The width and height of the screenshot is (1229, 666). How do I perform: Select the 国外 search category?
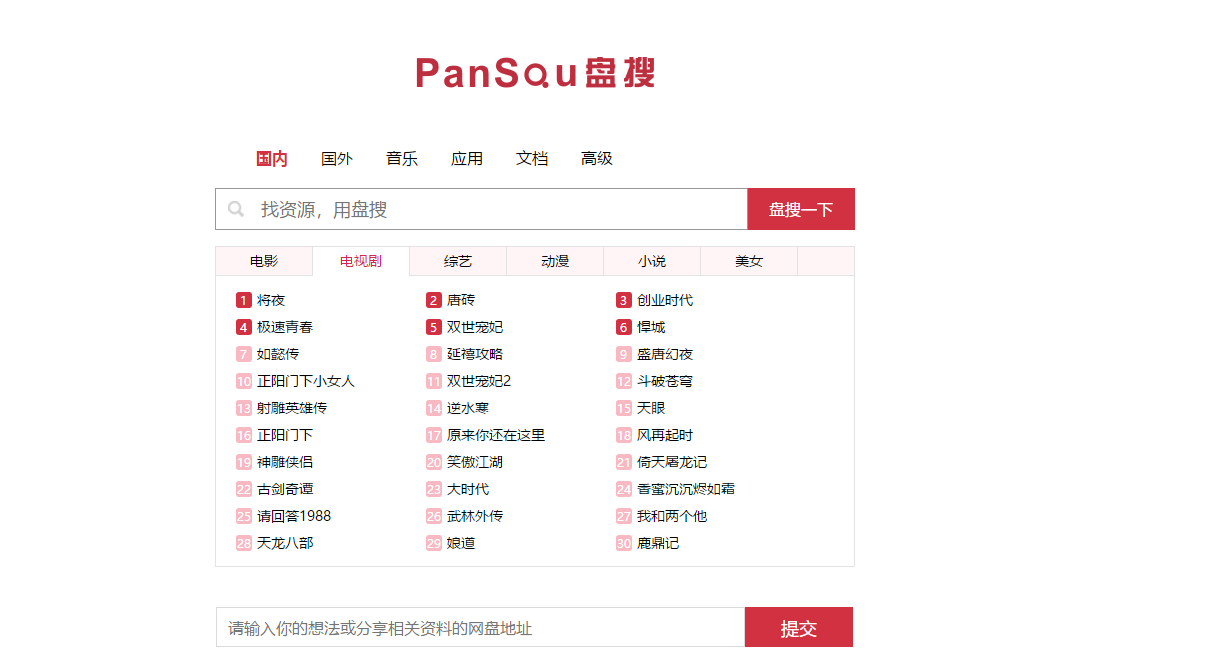[x=337, y=159]
